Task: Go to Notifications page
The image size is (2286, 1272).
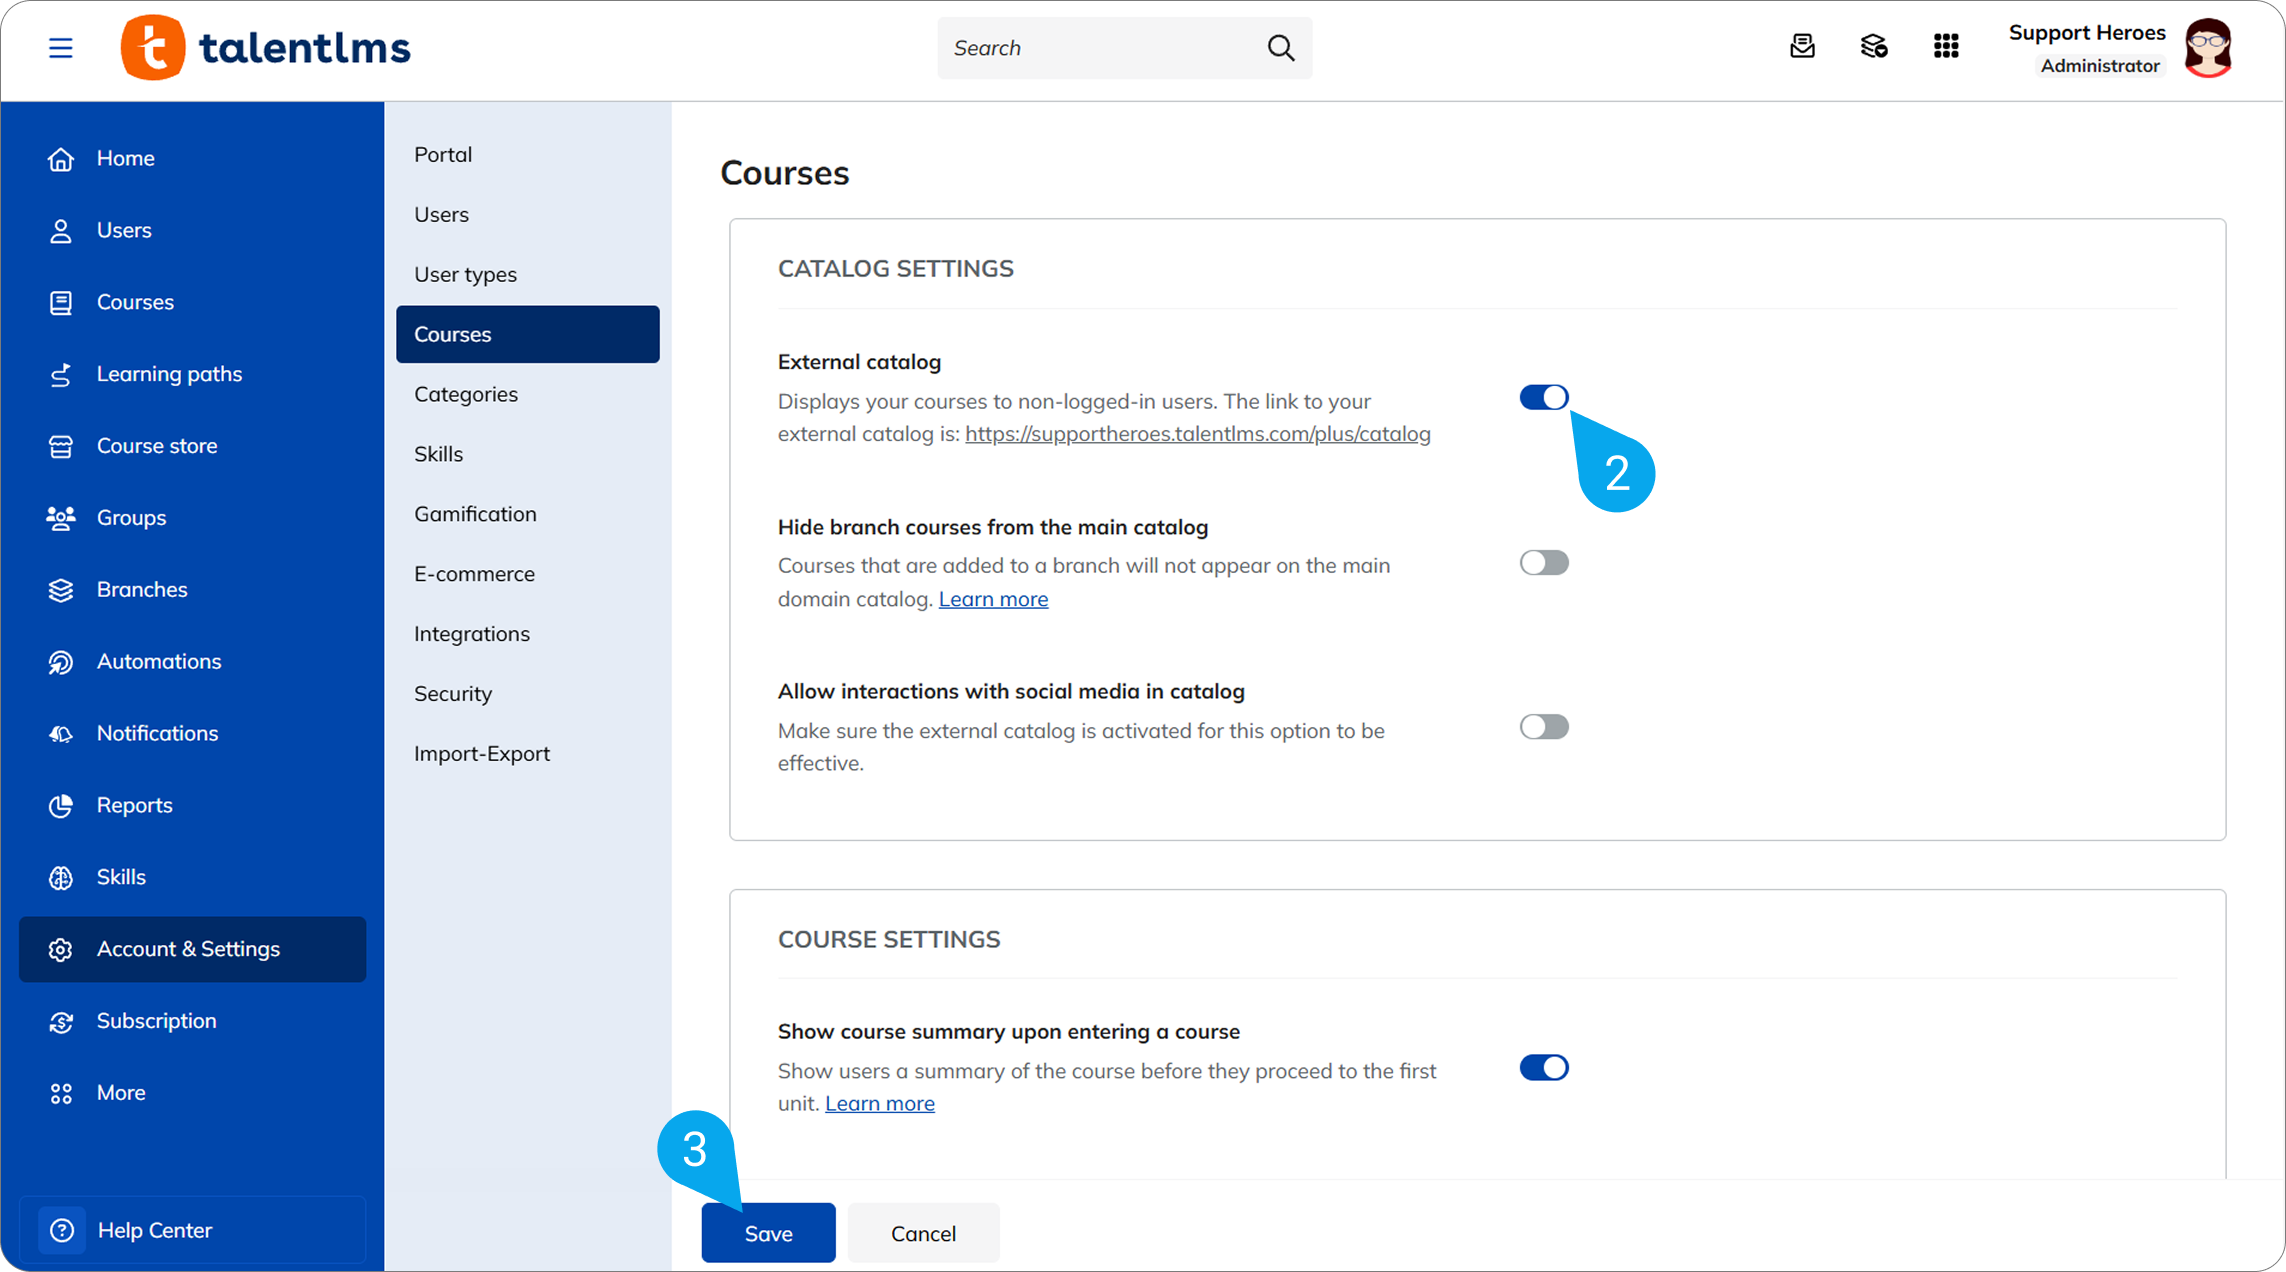Action: click(x=192, y=734)
